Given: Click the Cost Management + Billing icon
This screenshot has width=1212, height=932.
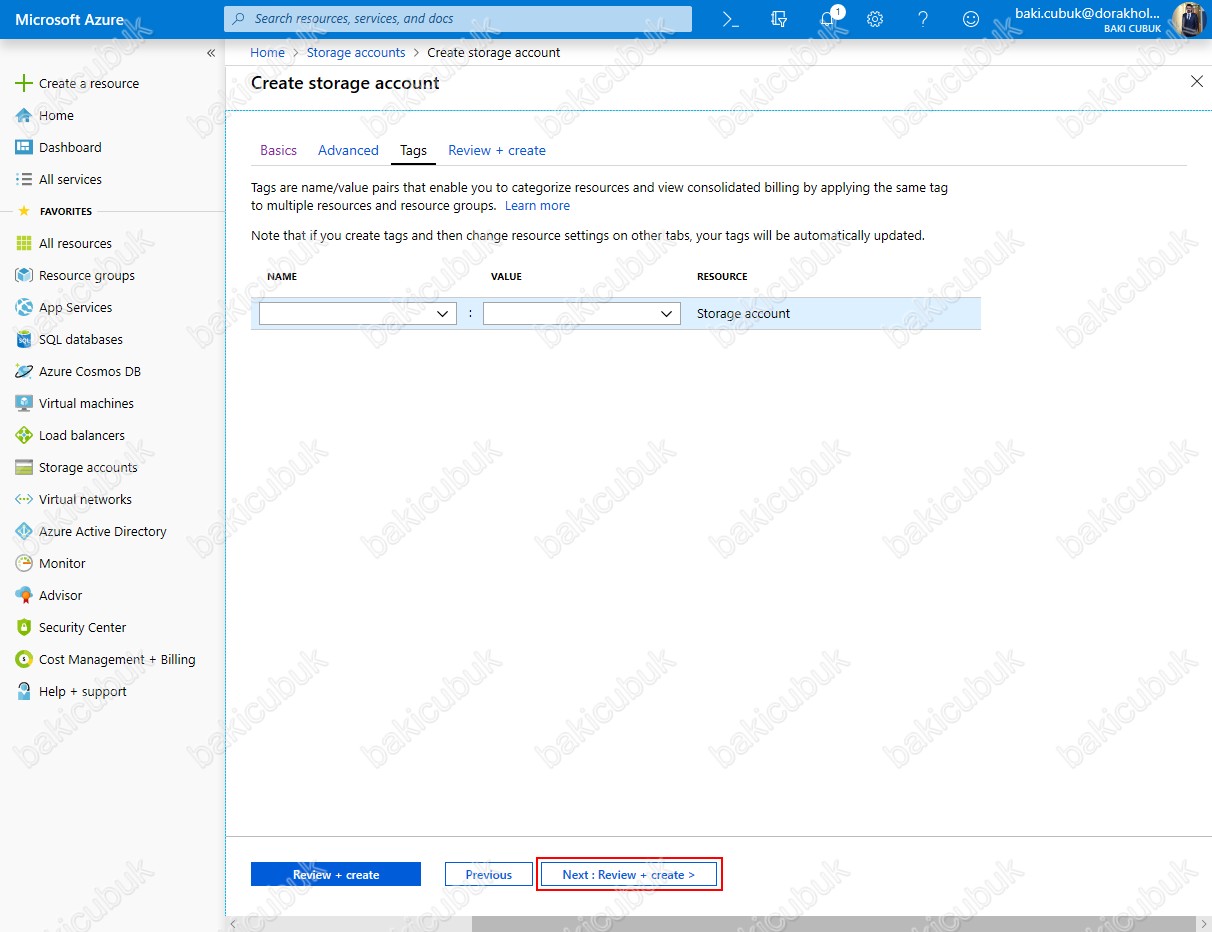Looking at the screenshot, I should [x=24, y=659].
